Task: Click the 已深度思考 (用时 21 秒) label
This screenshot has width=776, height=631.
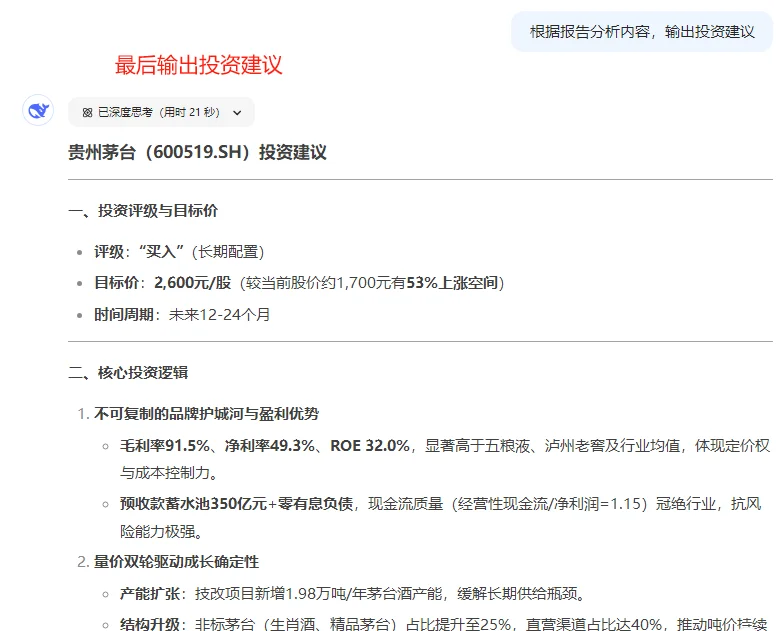Action: (x=158, y=112)
